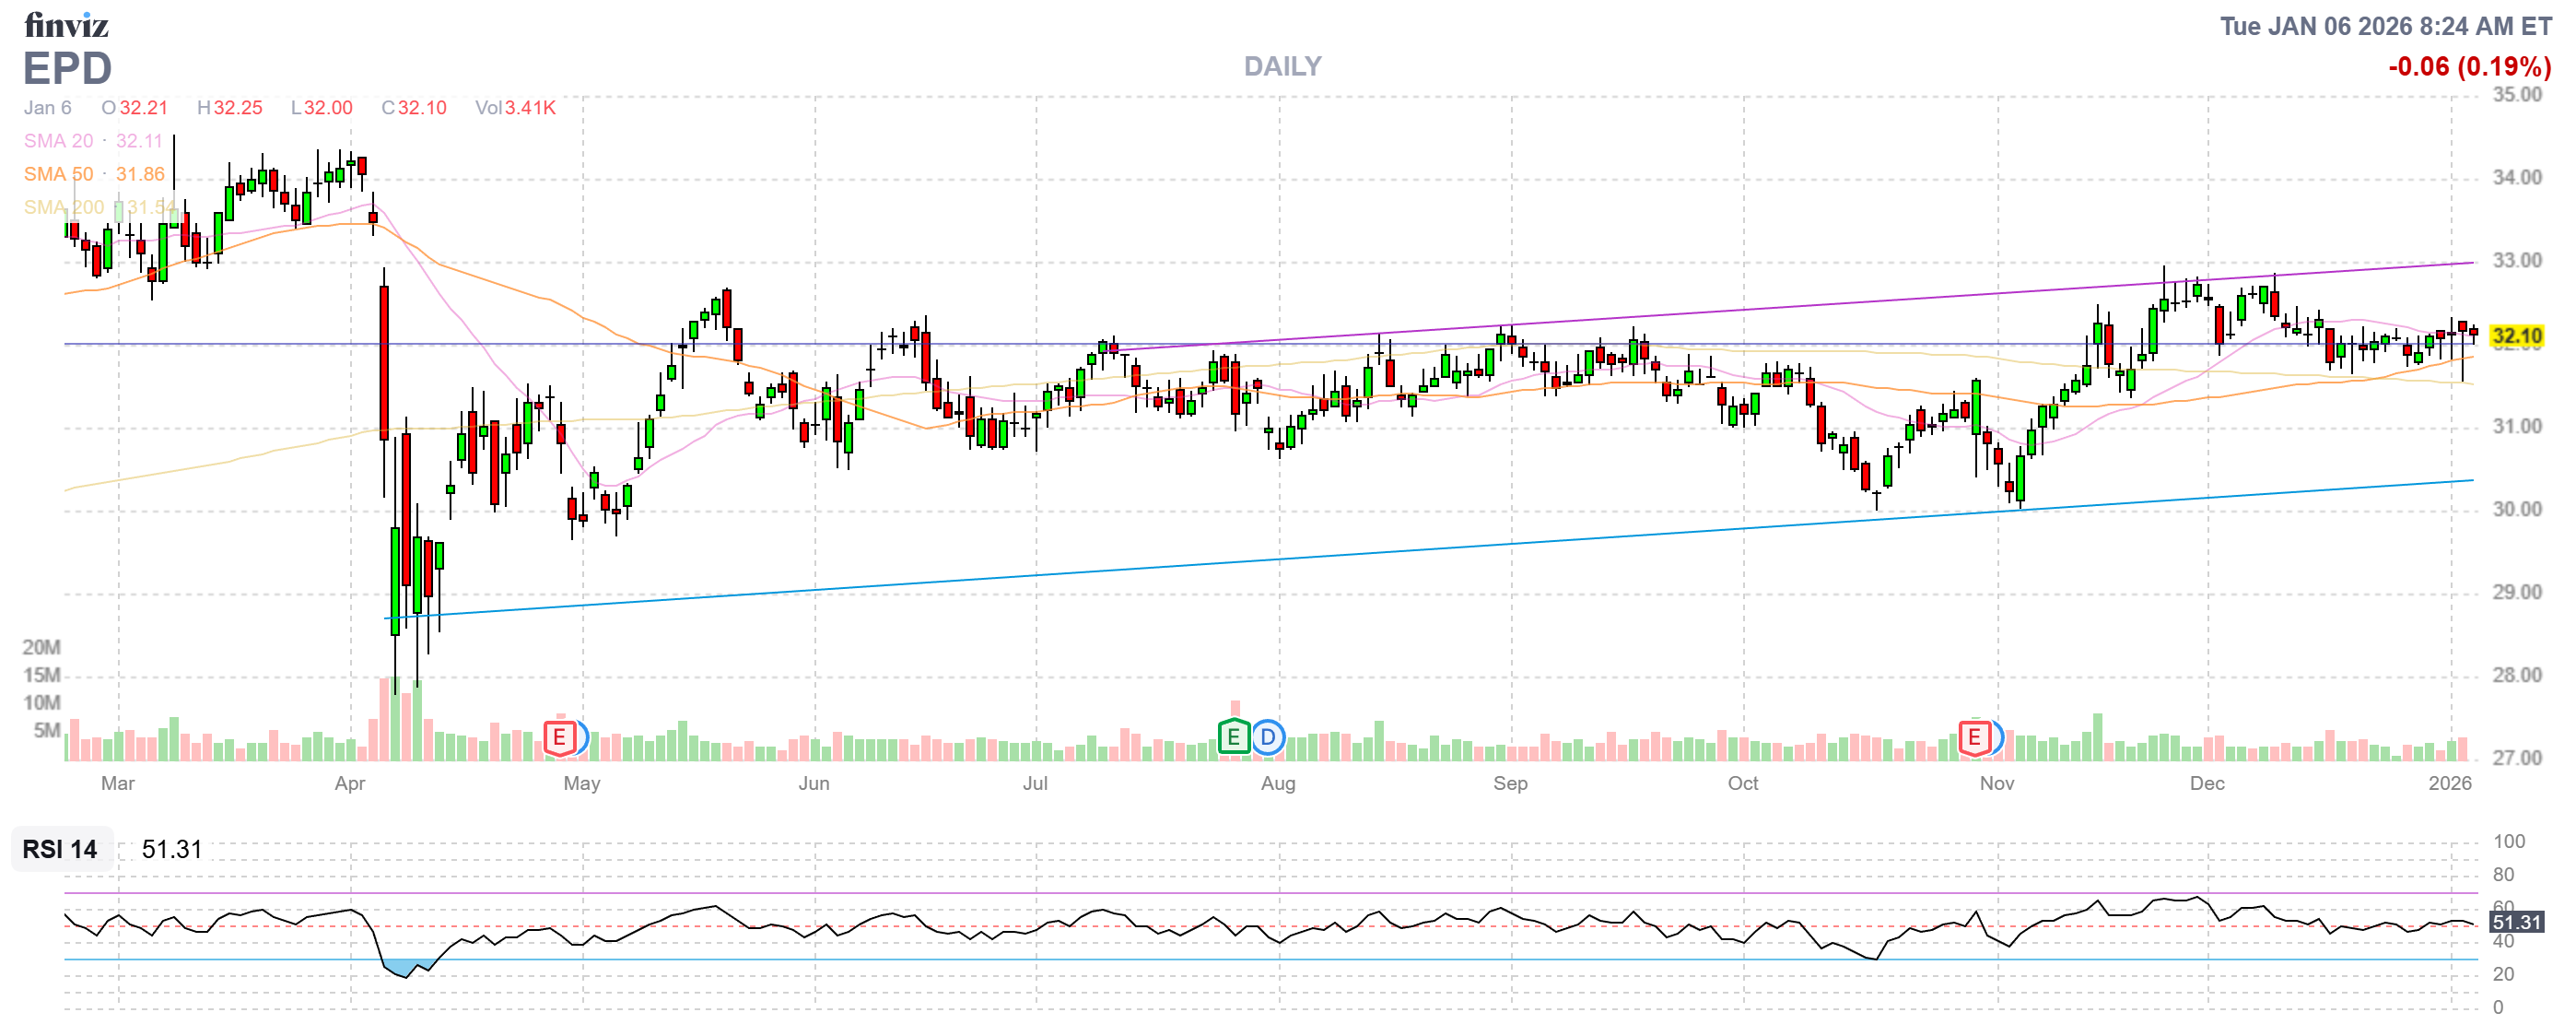Select the 2026 label on time axis

[2449, 783]
